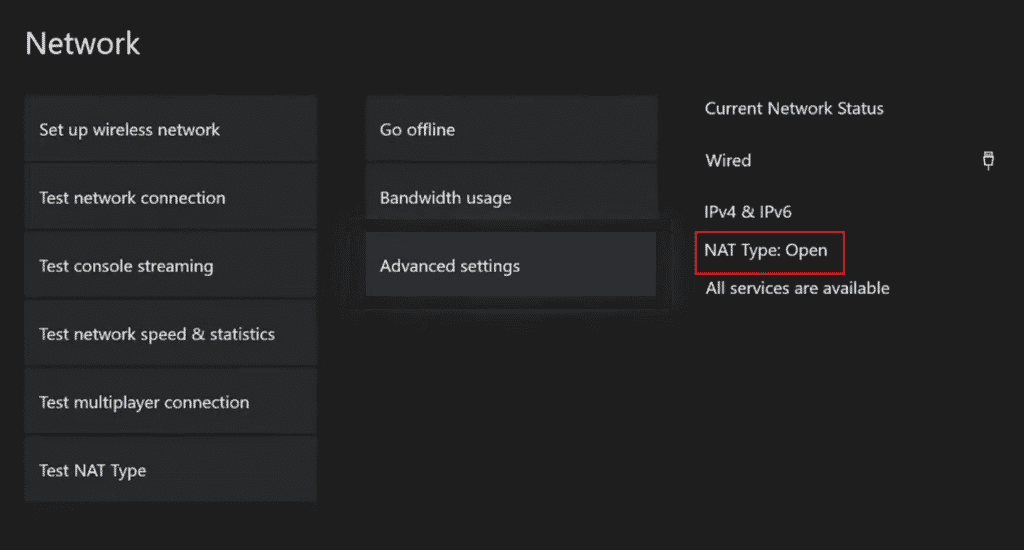
Task: Click the Current Network Status heading
Action: pos(794,108)
